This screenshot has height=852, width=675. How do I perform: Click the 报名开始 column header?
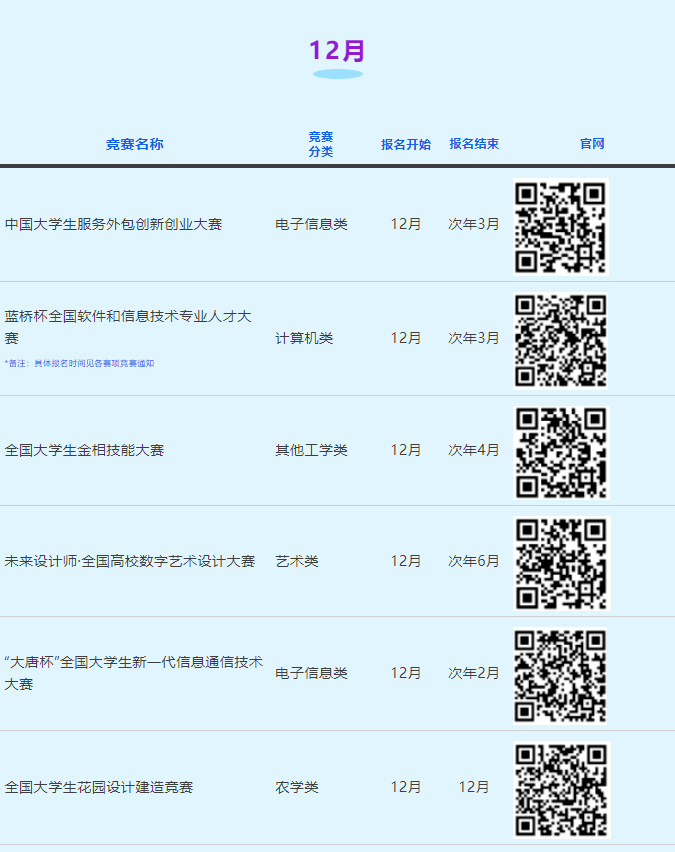(x=406, y=144)
